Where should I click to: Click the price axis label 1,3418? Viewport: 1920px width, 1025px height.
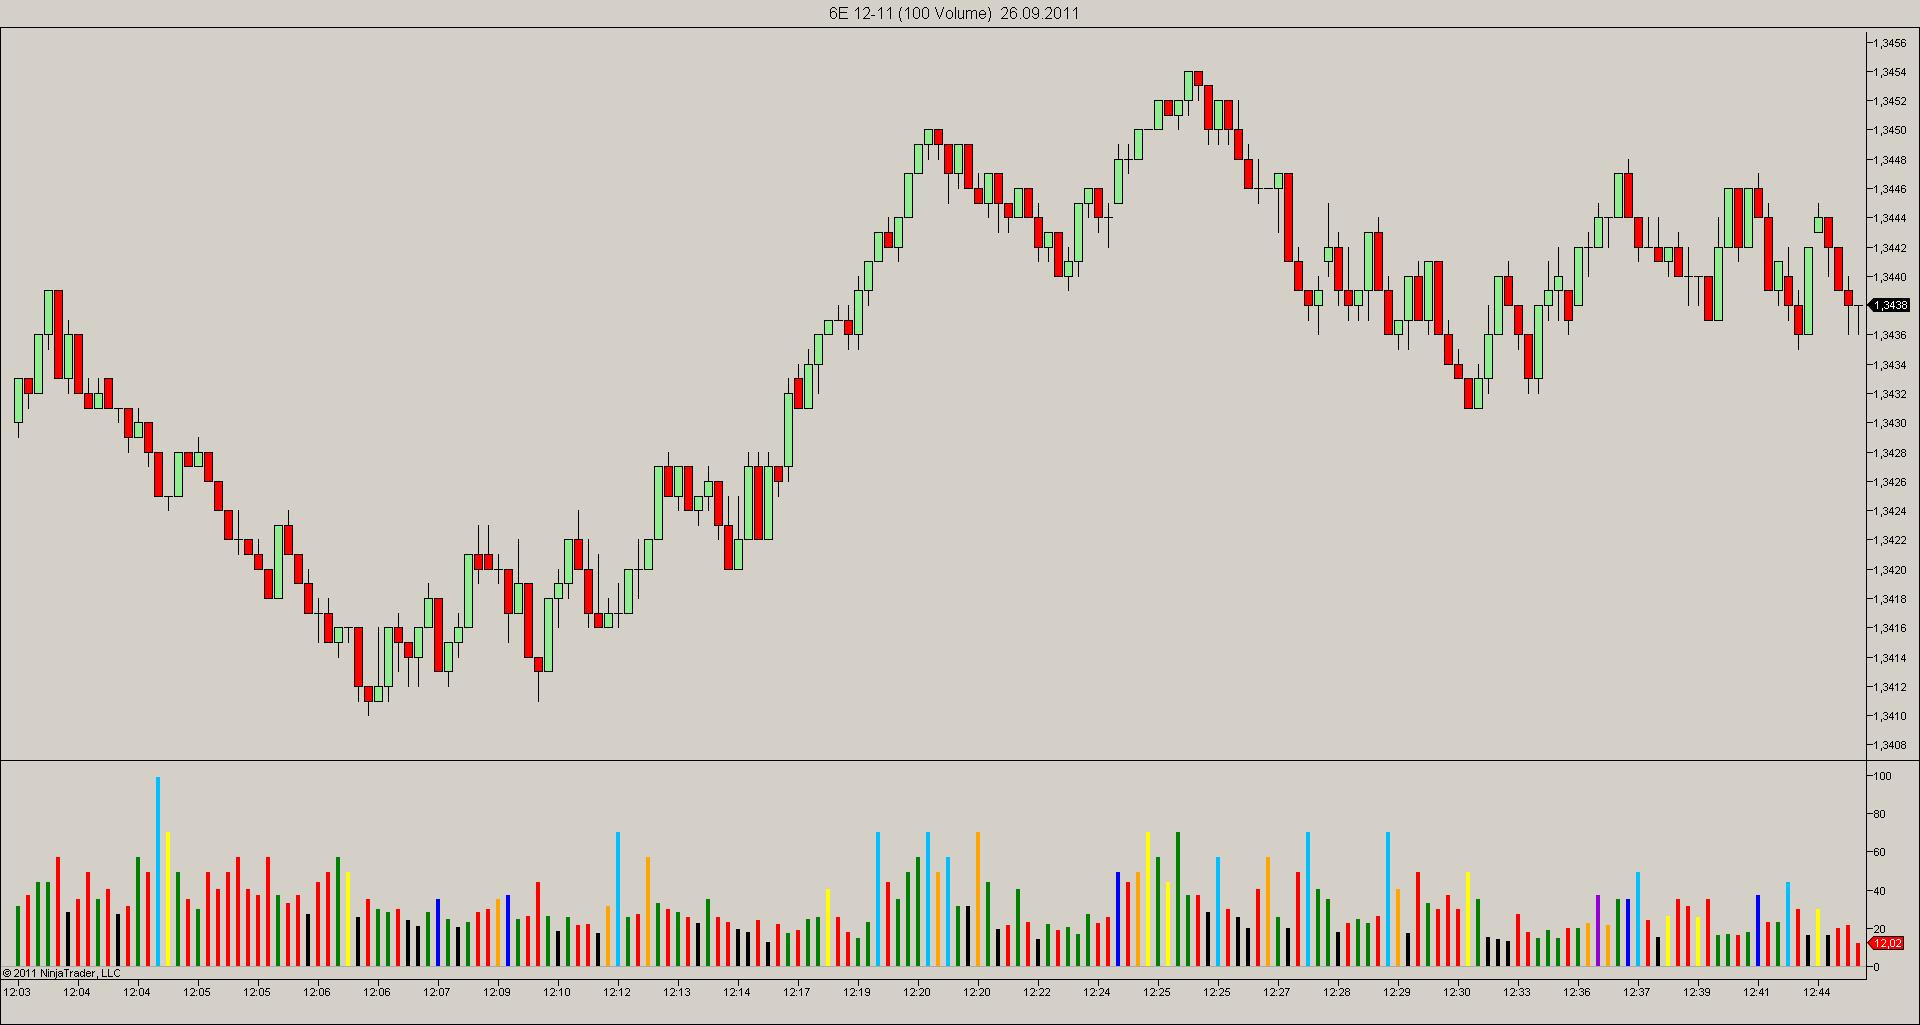[x=1889, y=599]
